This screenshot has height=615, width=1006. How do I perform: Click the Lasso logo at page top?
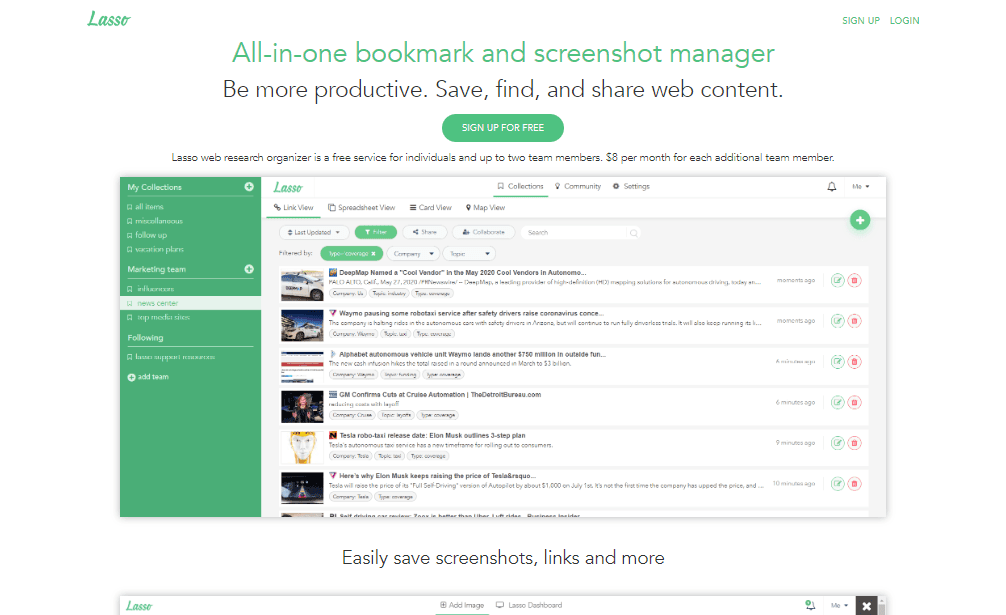click(109, 19)
